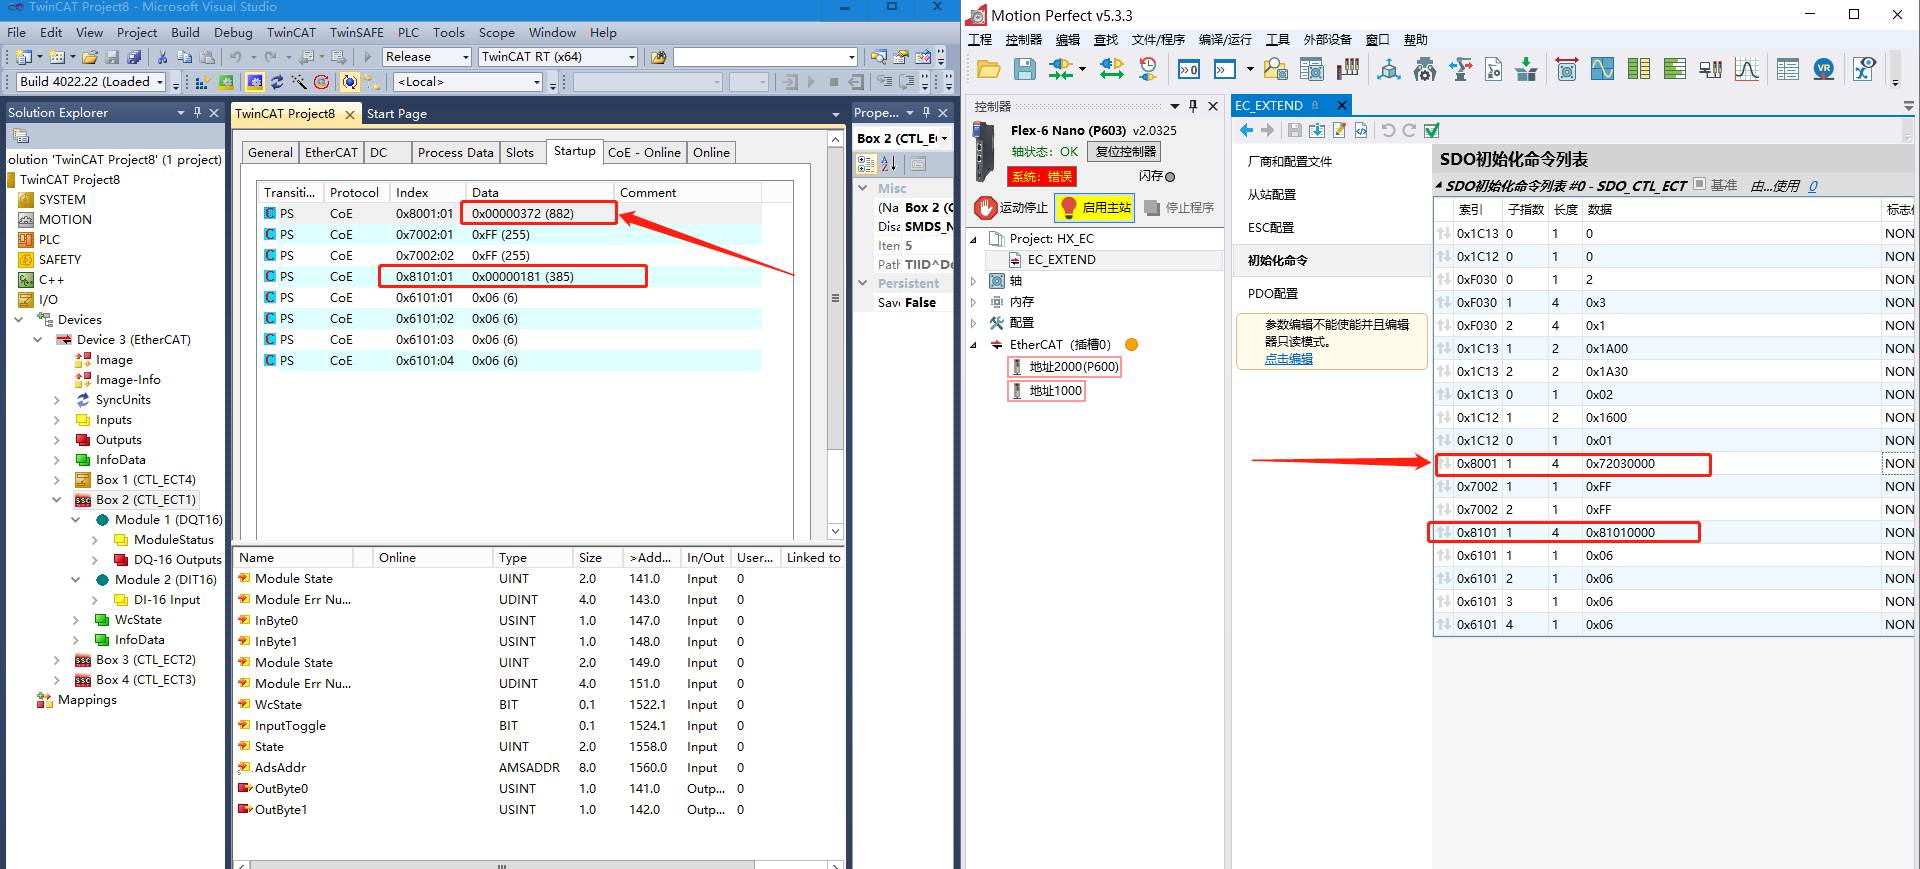This screenshot has width=1920, height=869.
Task: Open project folder icon in Motion Perfect toolbar
Action: 988,69
